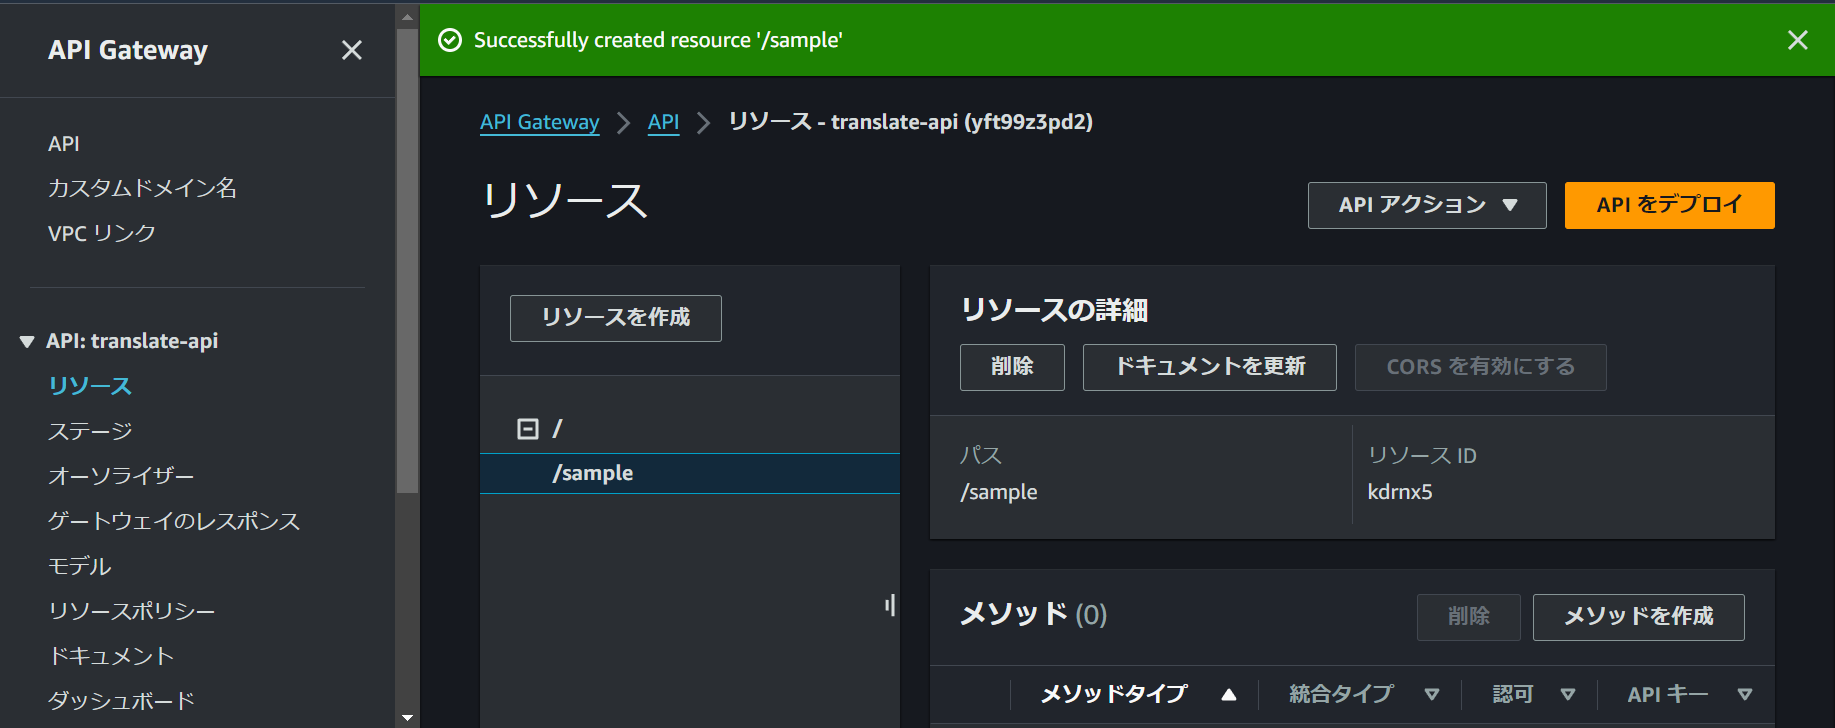The height and width of the screenshot is (728, 1835).
Task: Open 'ステージ' in the sidebar
Action: [x=90, y=431]
